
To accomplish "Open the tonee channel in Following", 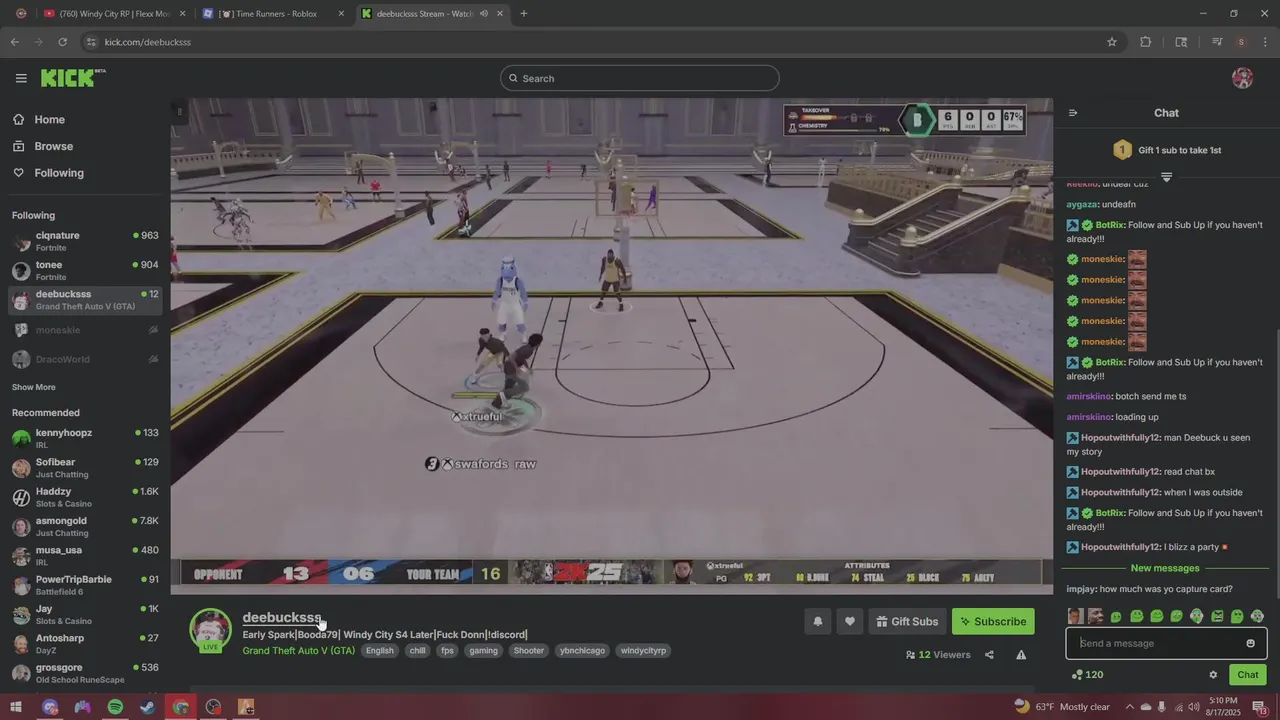I will click(x=85, y=270).
